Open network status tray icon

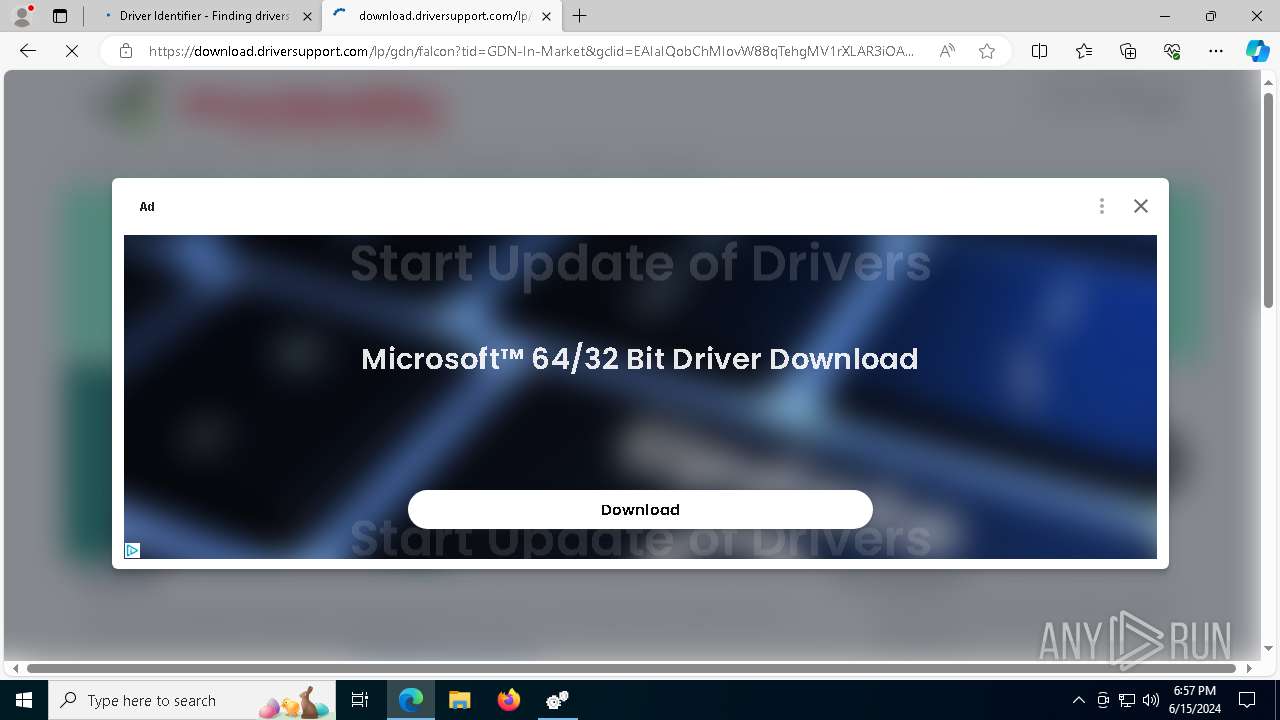[1127, 700]
